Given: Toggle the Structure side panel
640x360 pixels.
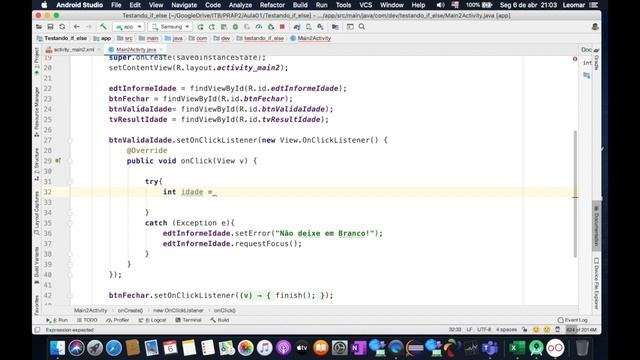Looking at the screenshot, I should (x=37, y=165).
